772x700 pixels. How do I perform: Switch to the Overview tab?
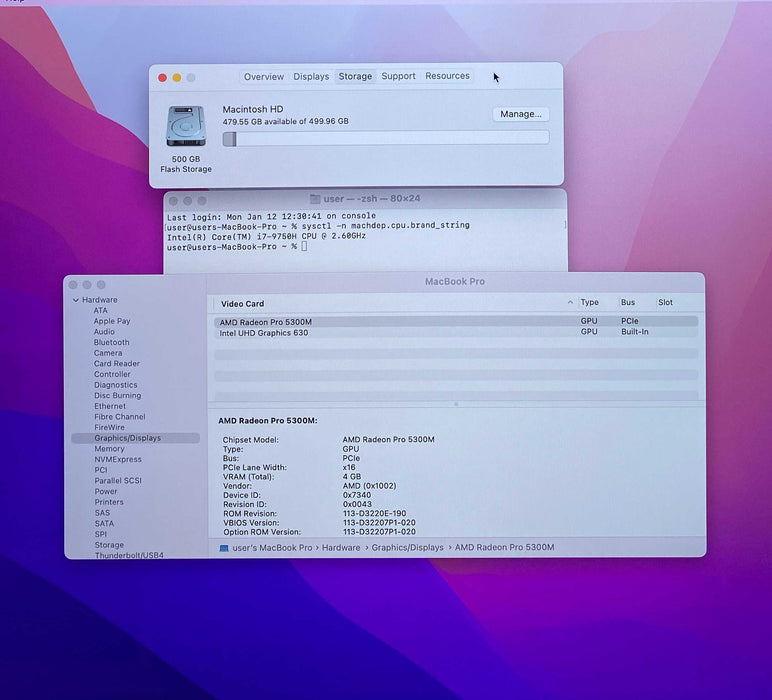[x=263, y=77]
